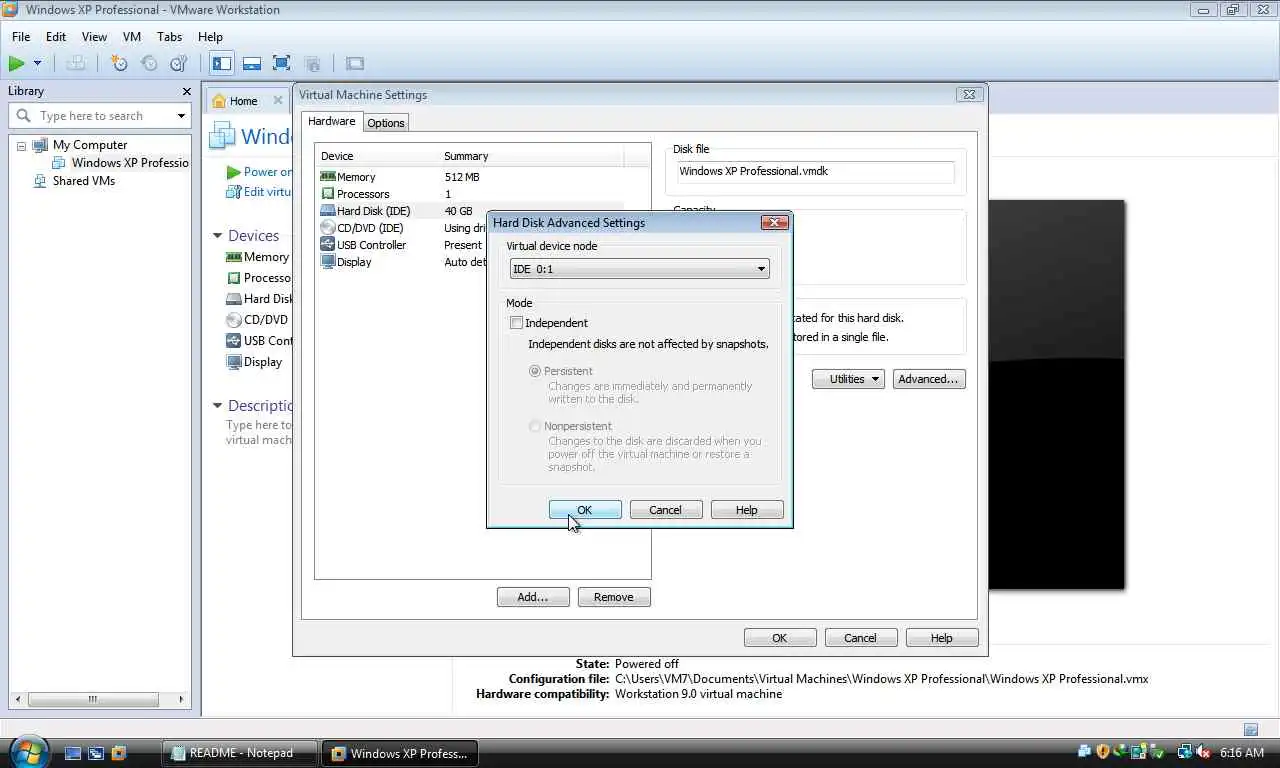Click Help in Virtual Machine Settings
Image resolution: width=1280 pixels, height=768 pixels.
click(x=942, y=638)
